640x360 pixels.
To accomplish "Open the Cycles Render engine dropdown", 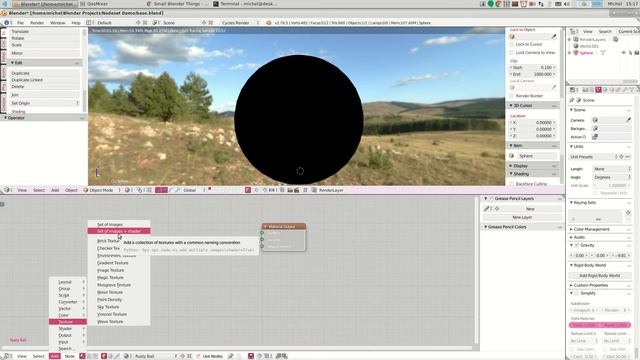I will click(x=240, y=23).
